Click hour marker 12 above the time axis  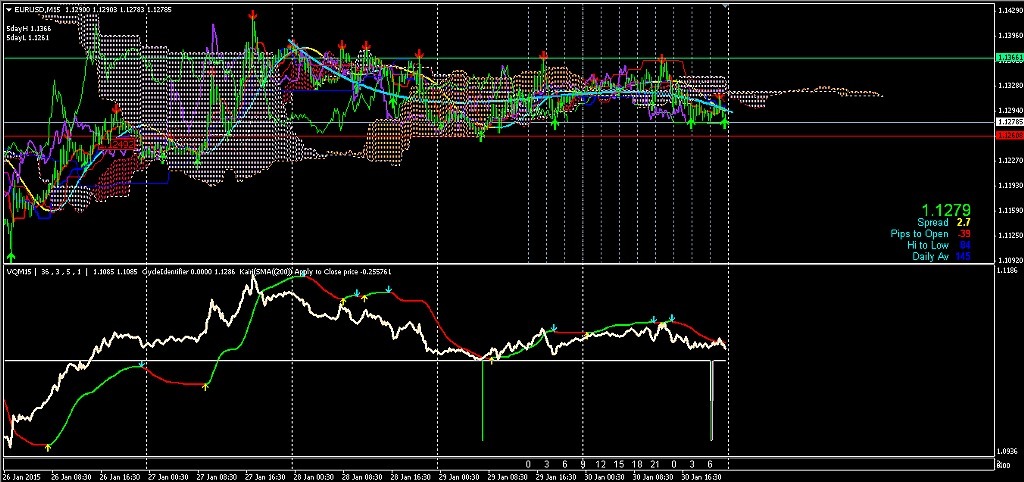click(x=600, y=465)
